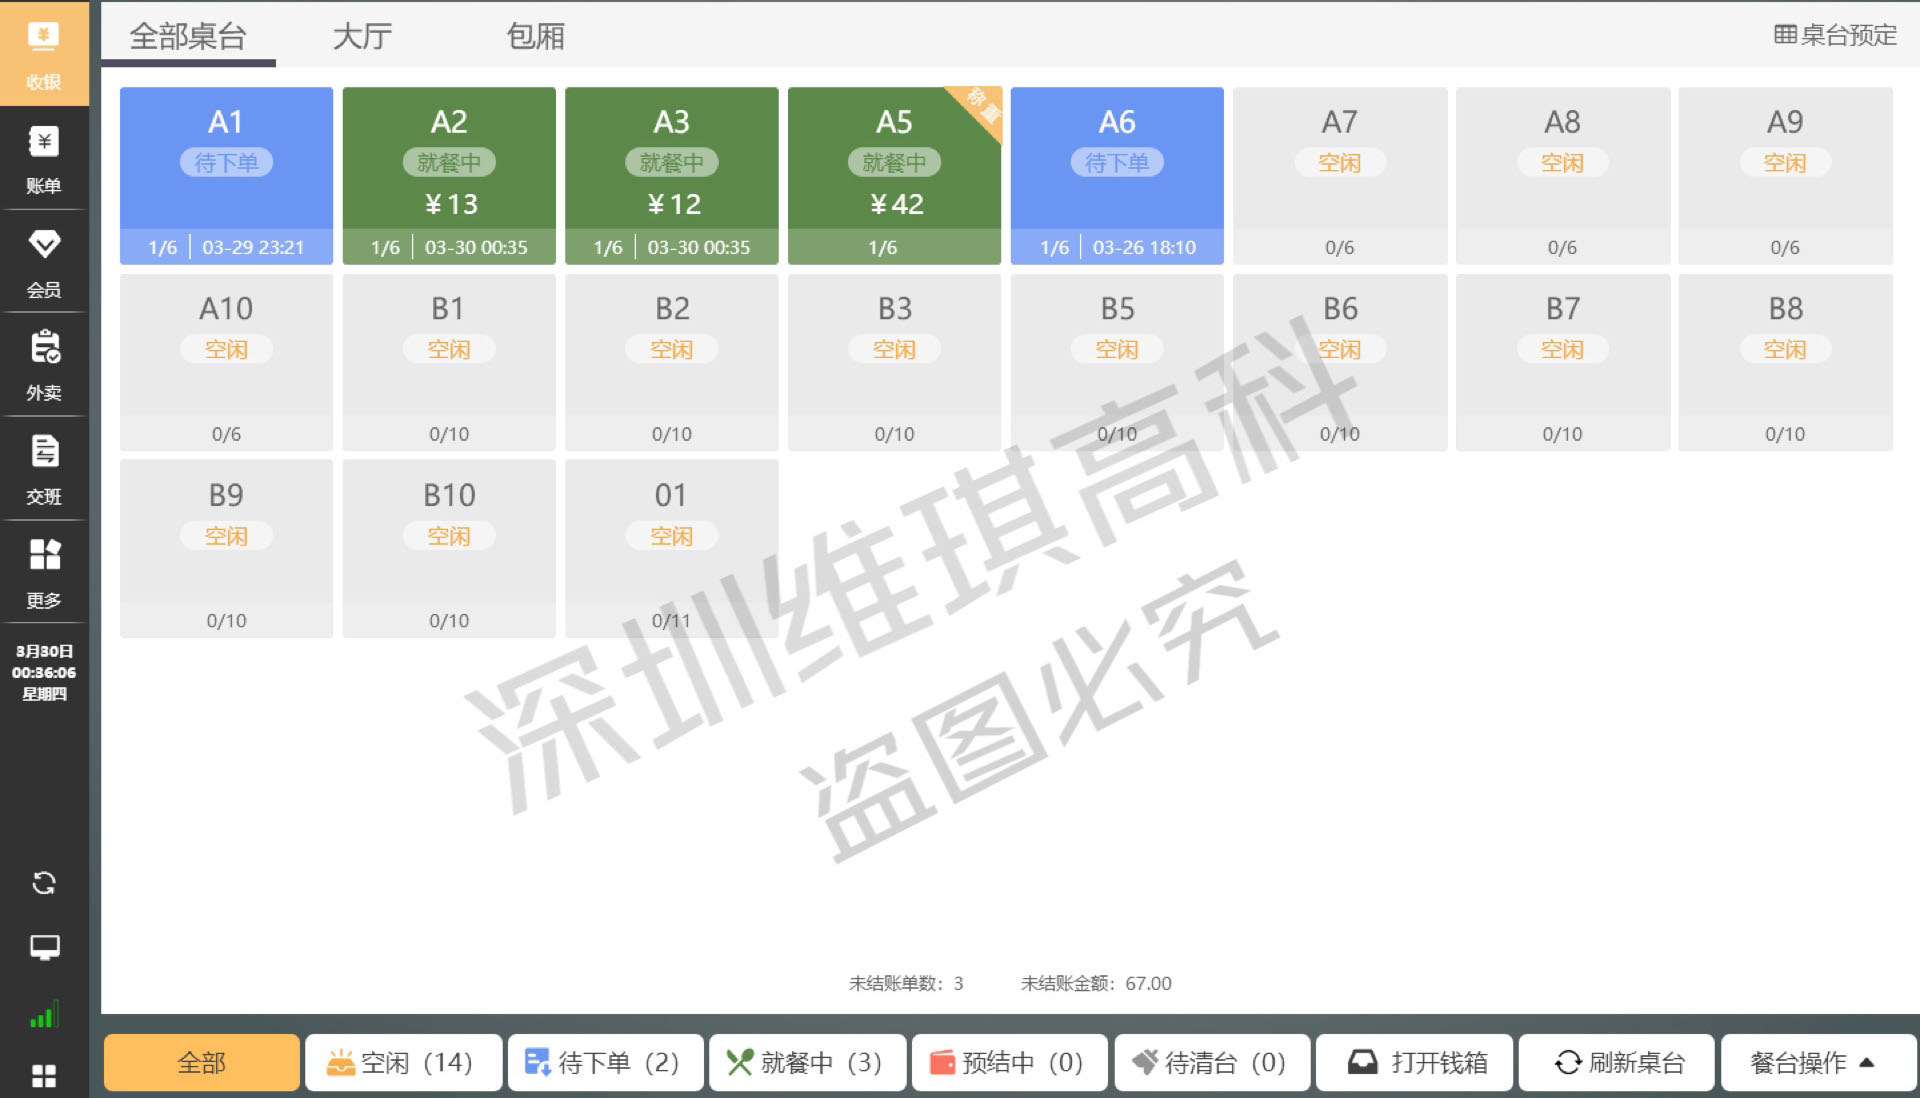Select idle table A10
Screen dimensions: 1920x1098
(226, 363)
